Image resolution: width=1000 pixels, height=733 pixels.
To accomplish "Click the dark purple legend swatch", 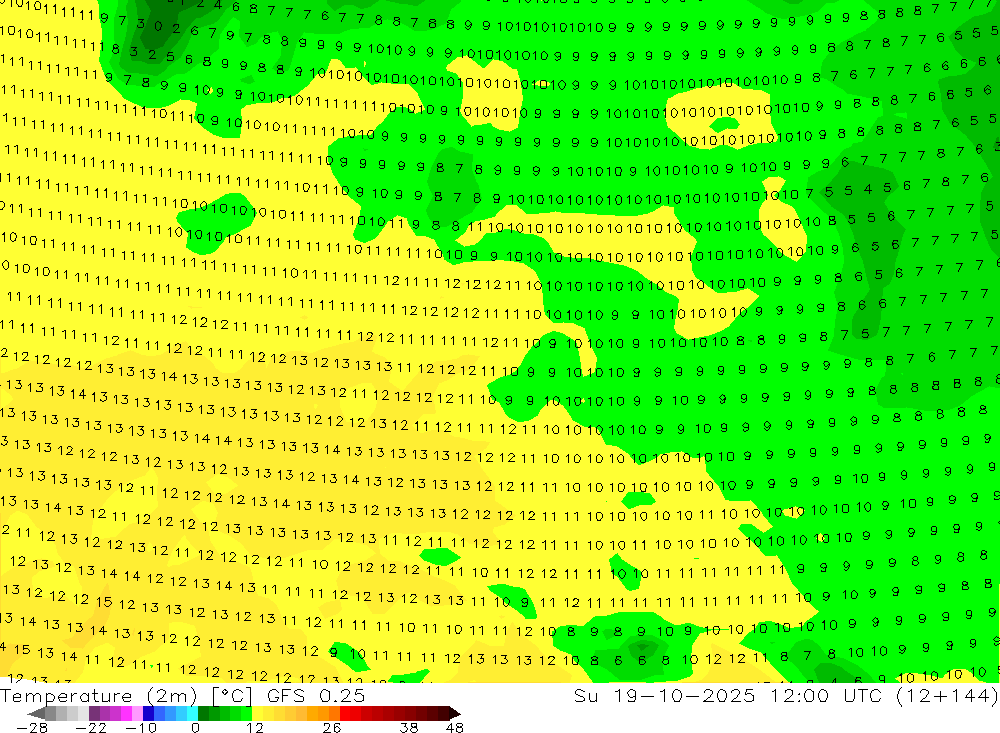I will pos(94,713).
